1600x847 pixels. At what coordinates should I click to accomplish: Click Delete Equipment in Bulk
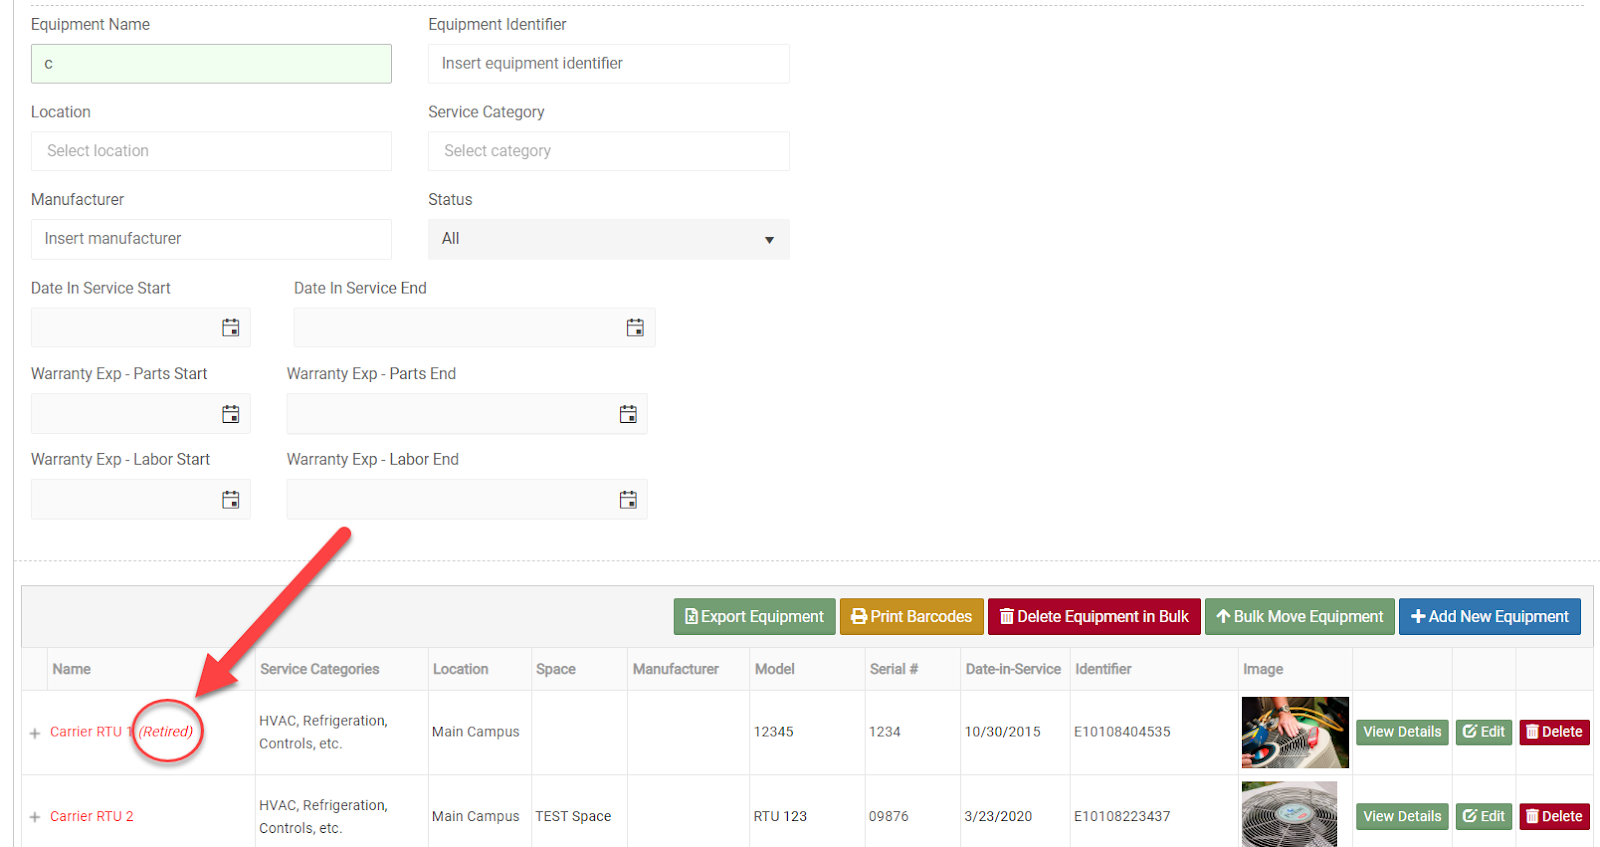point(1094,617)
